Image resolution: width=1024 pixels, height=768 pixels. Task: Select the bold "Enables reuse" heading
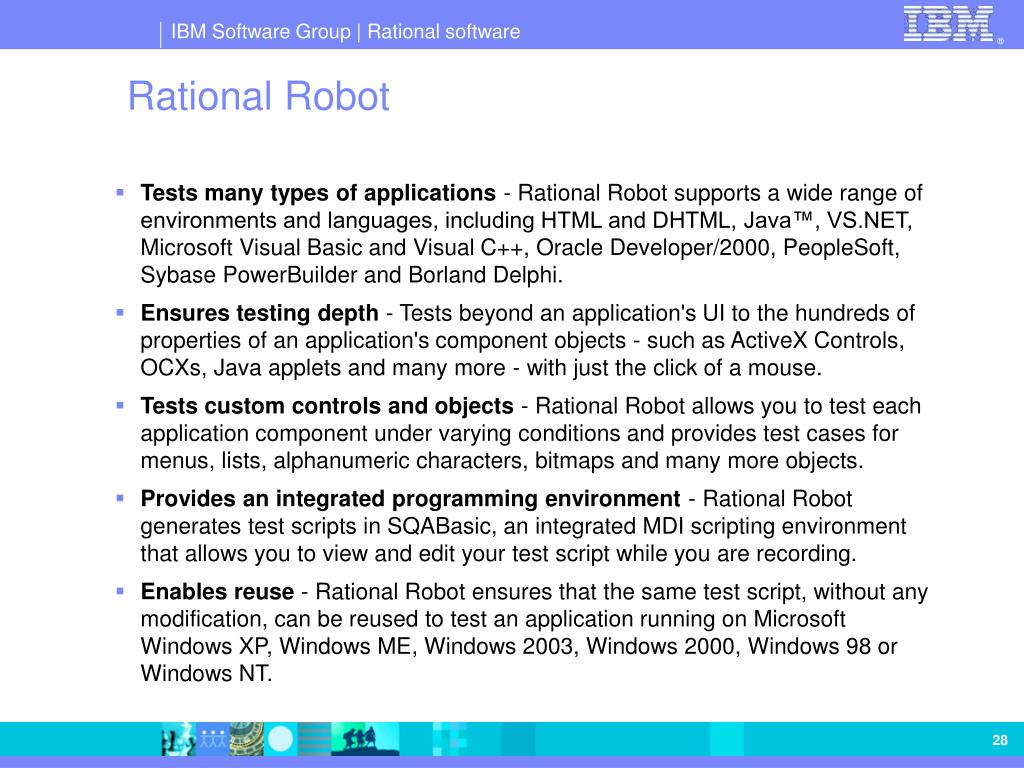tap(217, 592)
